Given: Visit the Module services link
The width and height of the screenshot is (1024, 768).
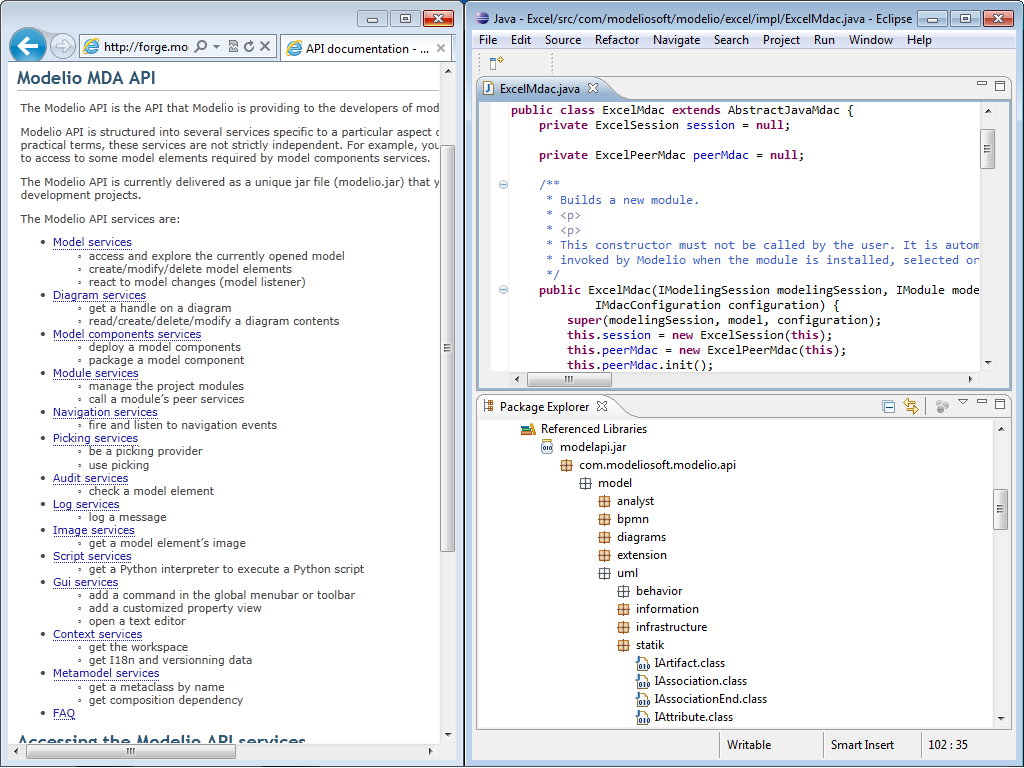Looking at the screenshot, I should point(95,374).
